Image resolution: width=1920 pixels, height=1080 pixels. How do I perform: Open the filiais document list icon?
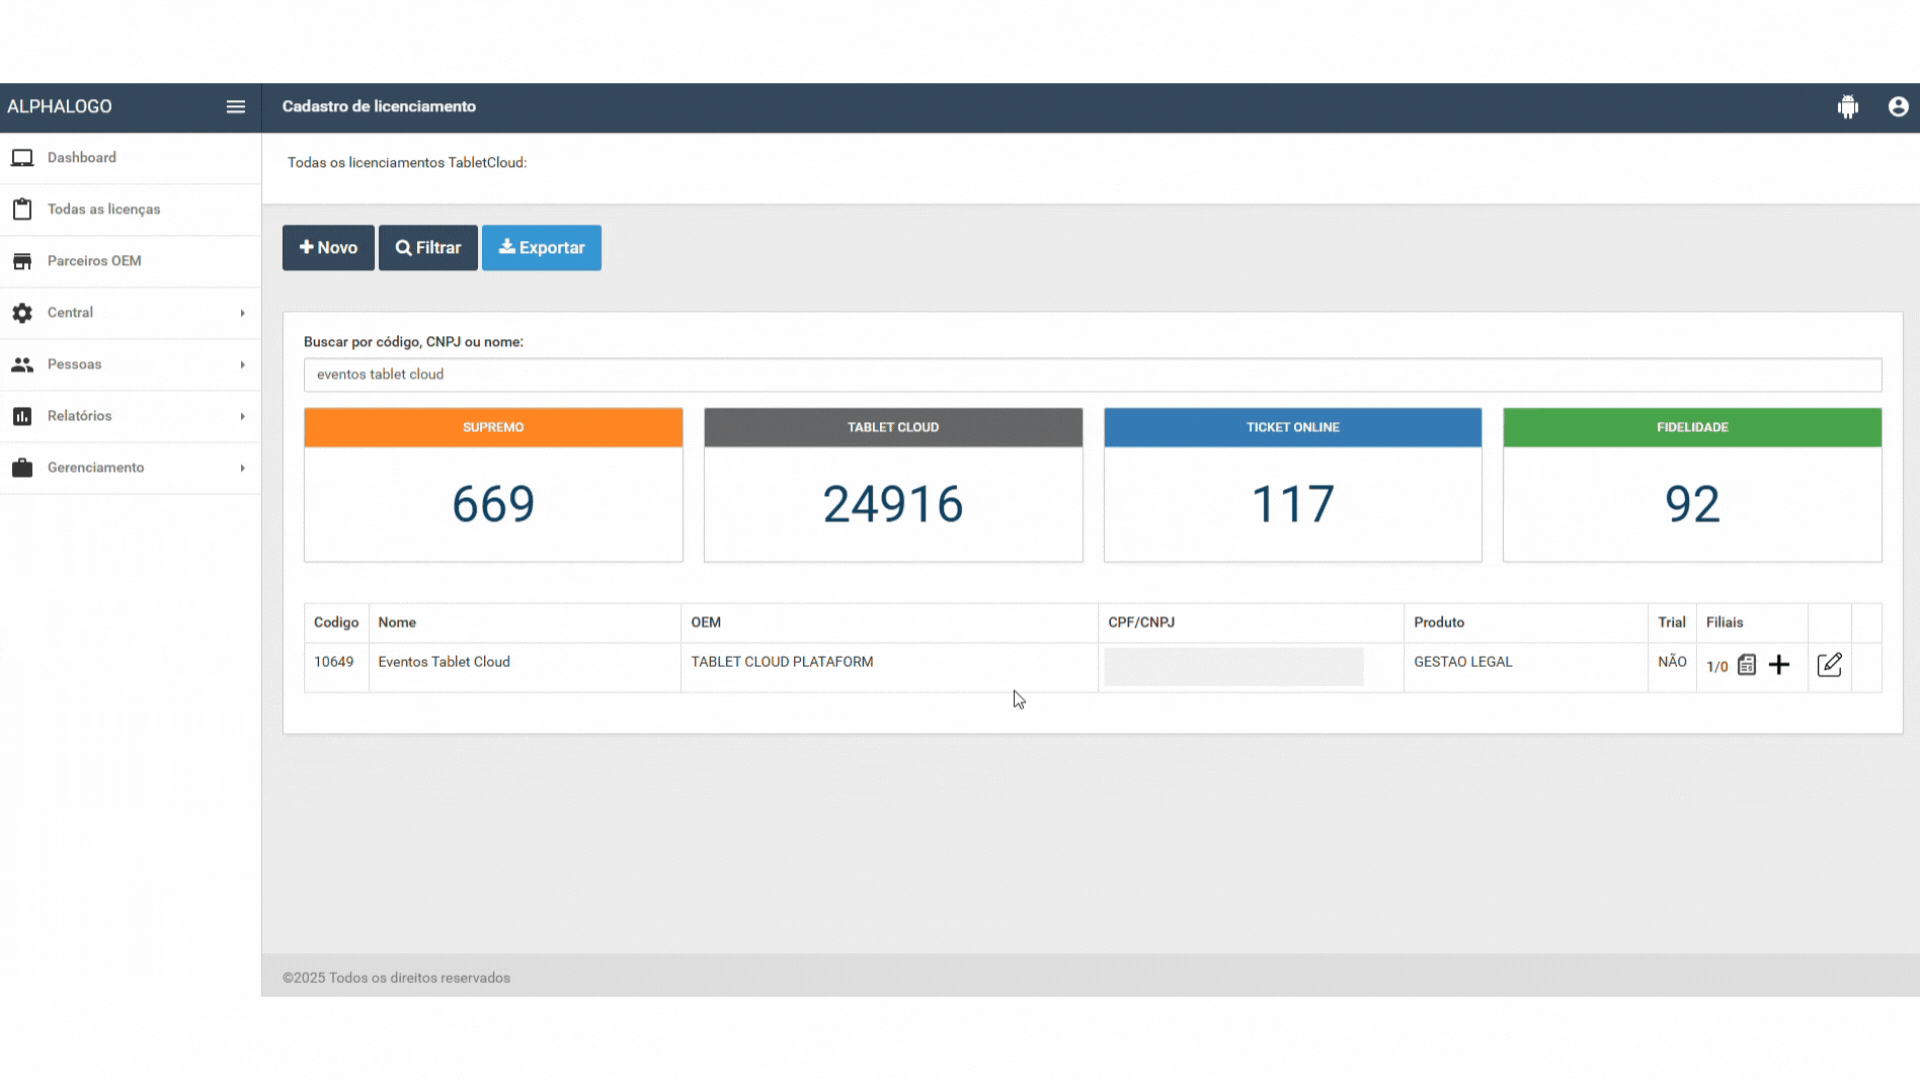(1746, 665)
